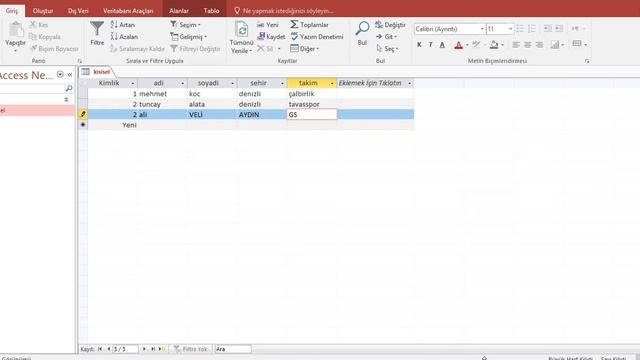The height and width of the screenshot is (360, 640).
Task: Open the takim column filter arrow
Action: point(332,83)
